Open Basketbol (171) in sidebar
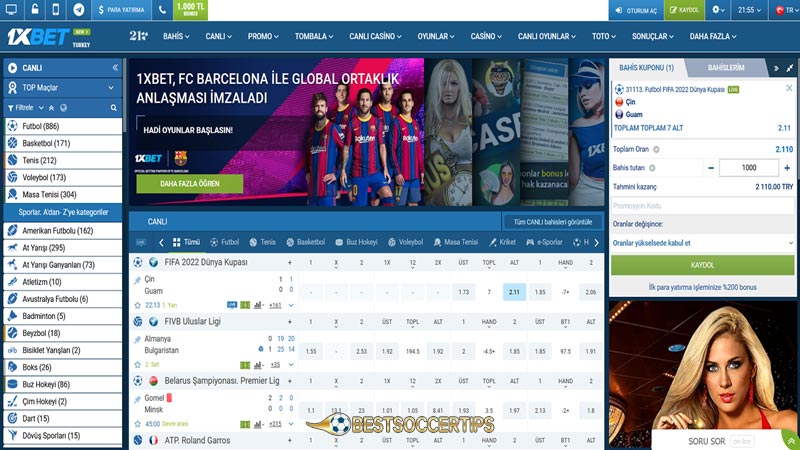This screenshot has height=450, width=800. [x=63, y=143]
